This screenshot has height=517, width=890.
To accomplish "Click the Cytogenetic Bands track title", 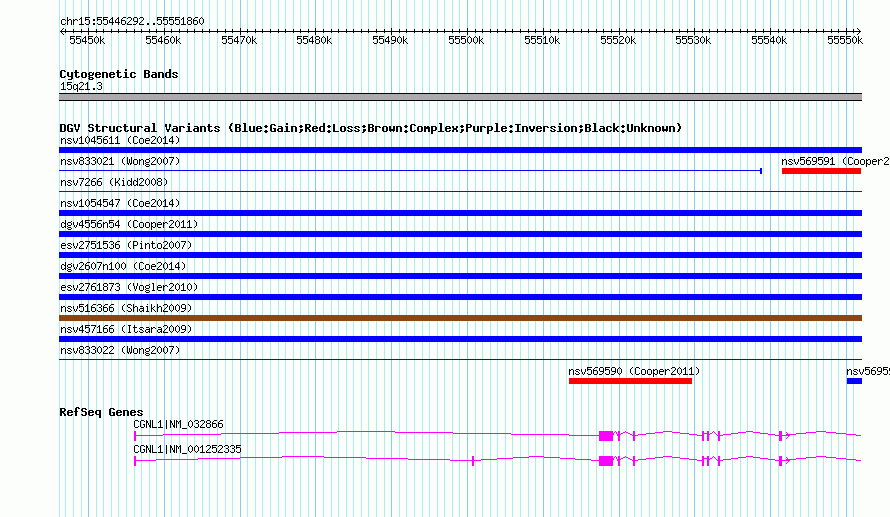I will click(119, 74).
